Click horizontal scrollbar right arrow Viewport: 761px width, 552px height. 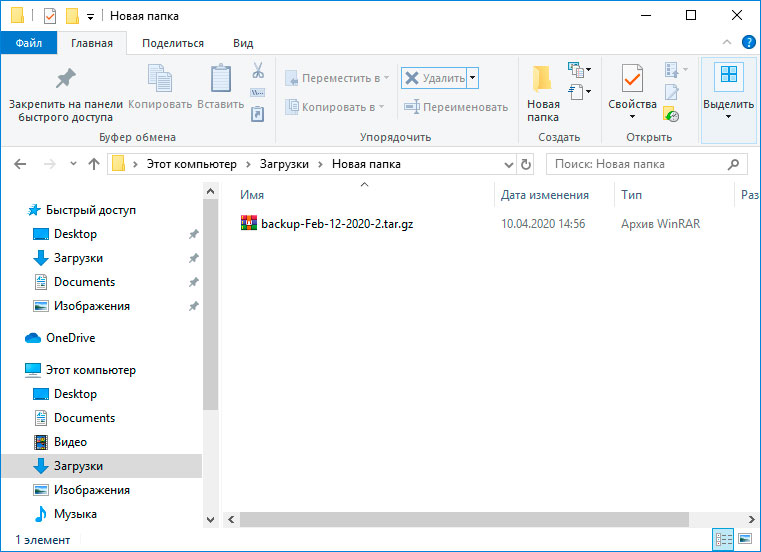click(x=751, y=519)
